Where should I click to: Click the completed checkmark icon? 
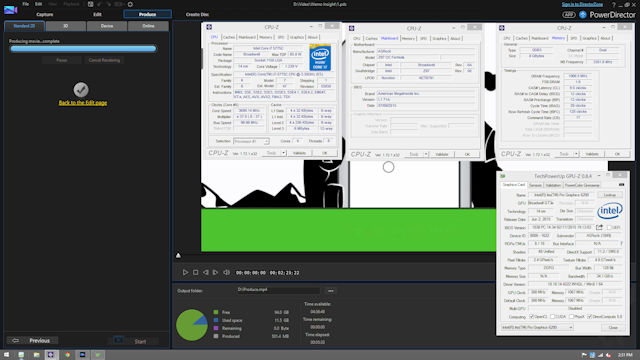click(x=81, y=90)
